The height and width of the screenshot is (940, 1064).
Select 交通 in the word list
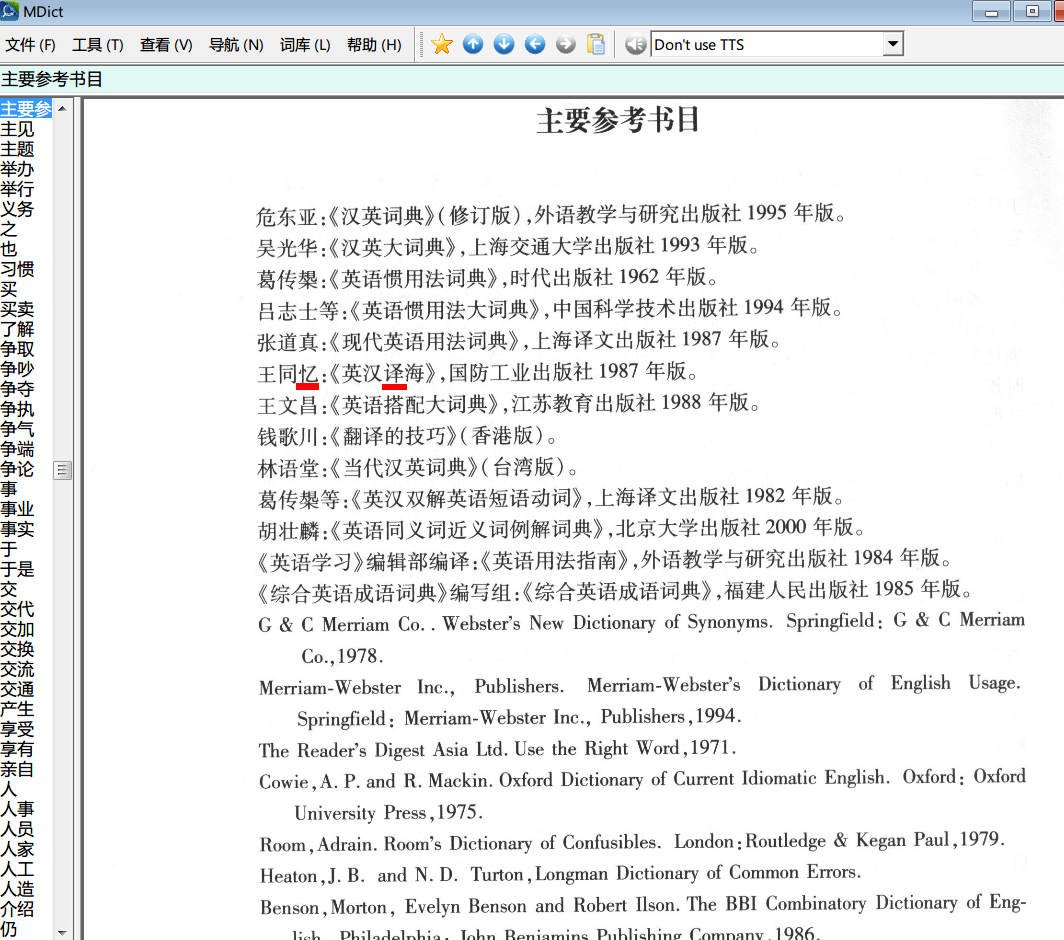click(17, 690)
